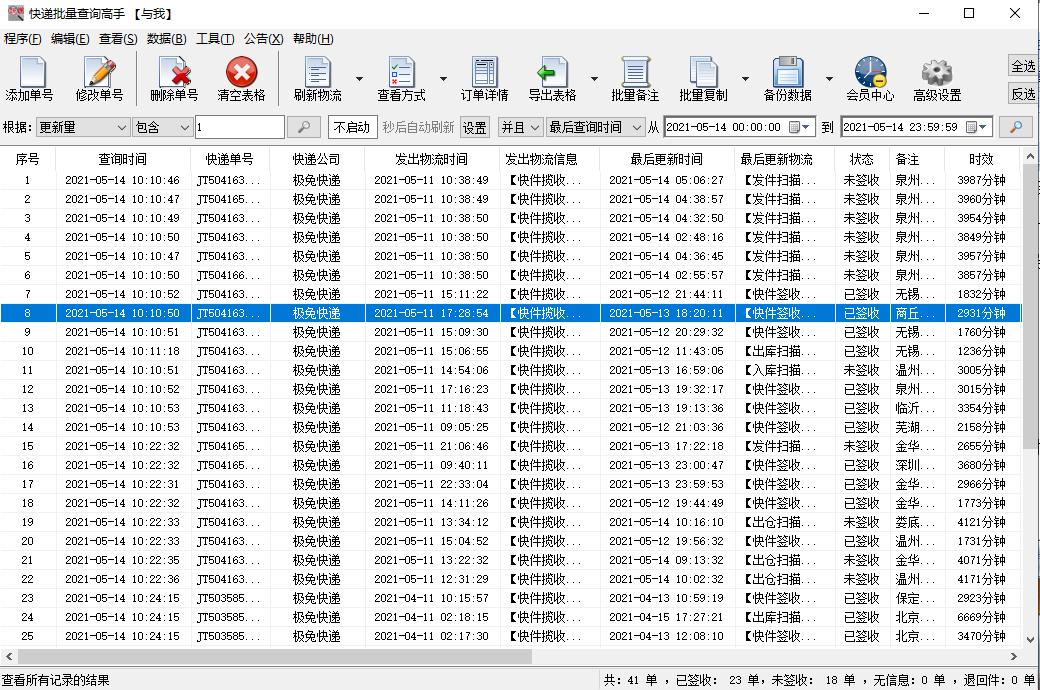Image resolution: width=1040 pixels, height=690 pixels.
Task: Select the highlighted row 8 cell 商丘
Action: 915,313
